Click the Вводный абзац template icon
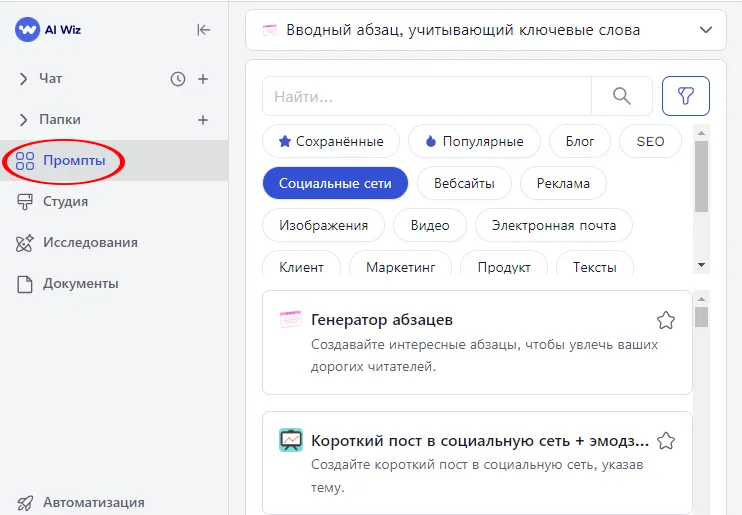 click(270, 30)
